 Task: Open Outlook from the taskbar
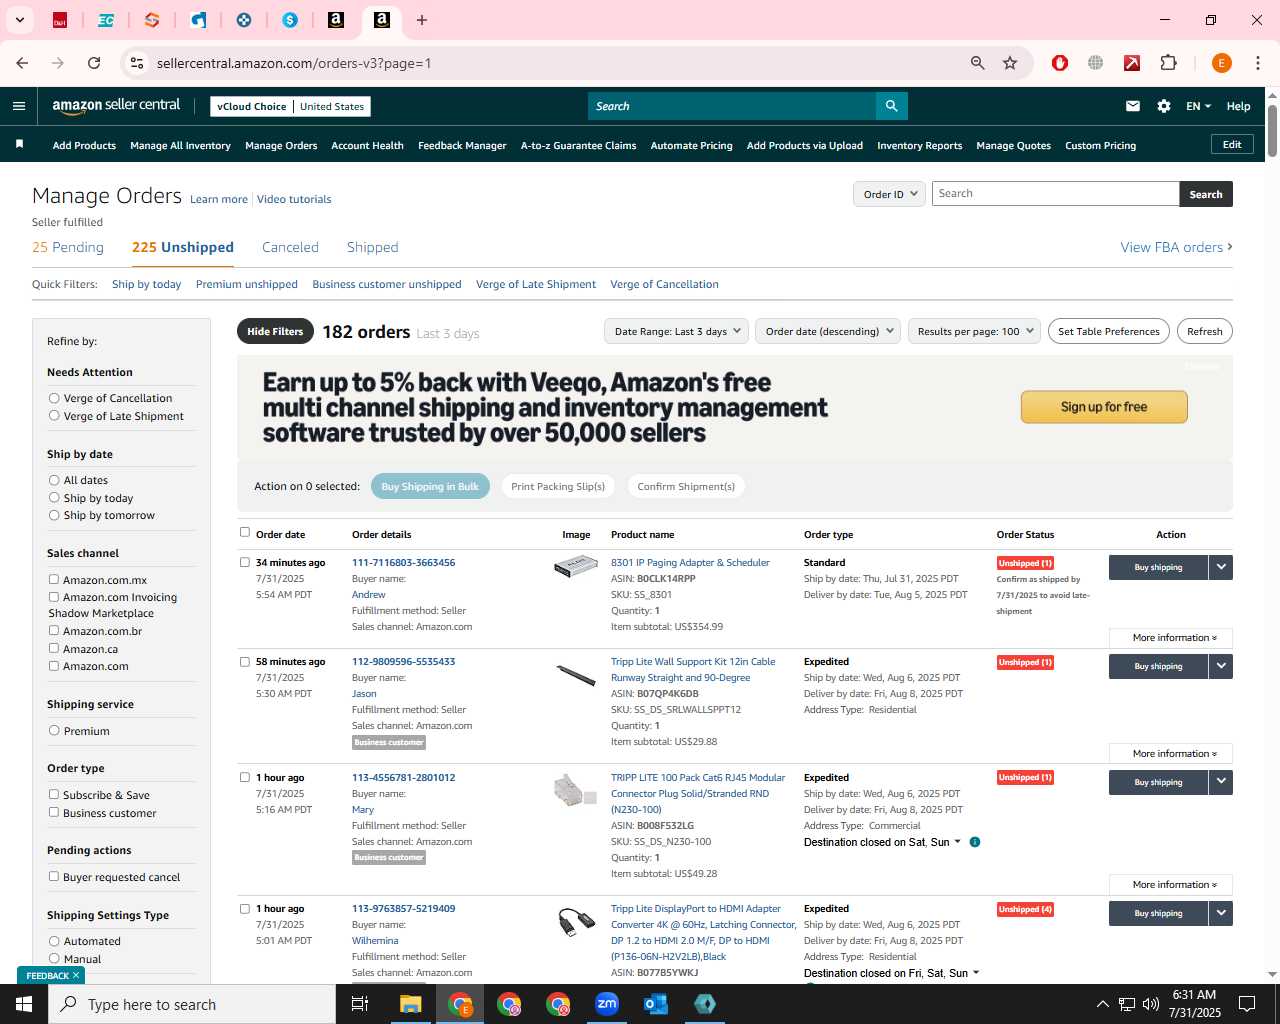point(656,1004)
